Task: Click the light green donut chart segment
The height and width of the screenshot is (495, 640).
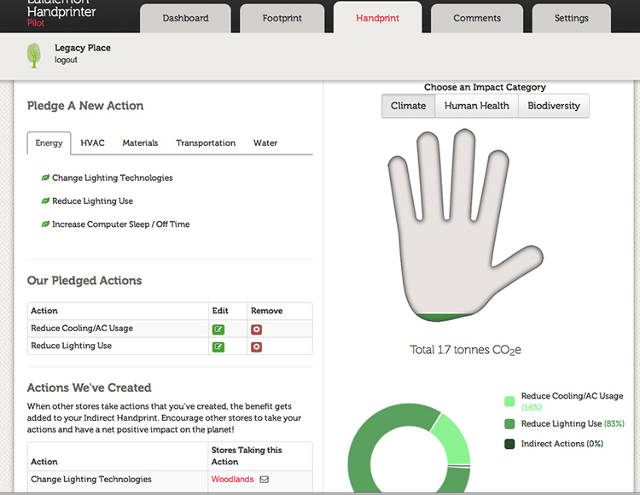Action: 454,439
